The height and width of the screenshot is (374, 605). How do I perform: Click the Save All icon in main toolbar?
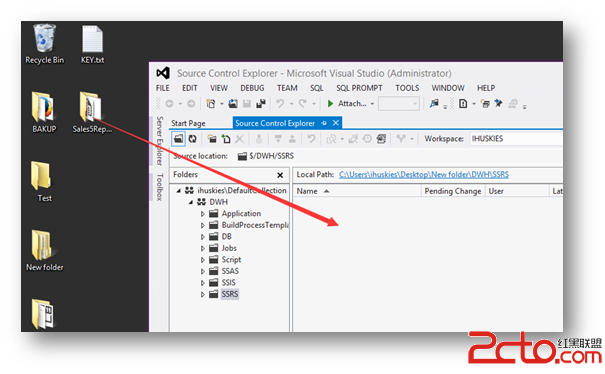[x=261, y=103]
